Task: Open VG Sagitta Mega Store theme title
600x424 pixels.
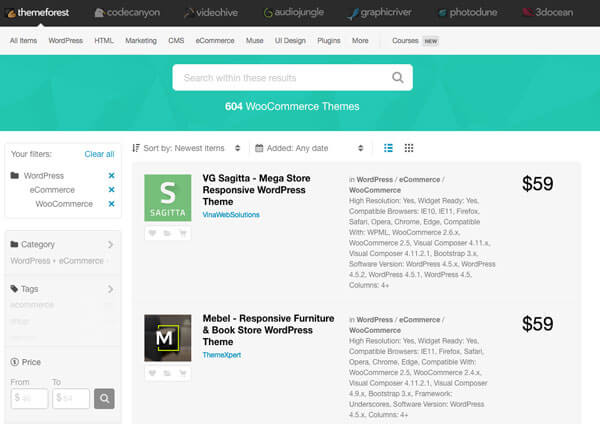Action: pos(256,190)
